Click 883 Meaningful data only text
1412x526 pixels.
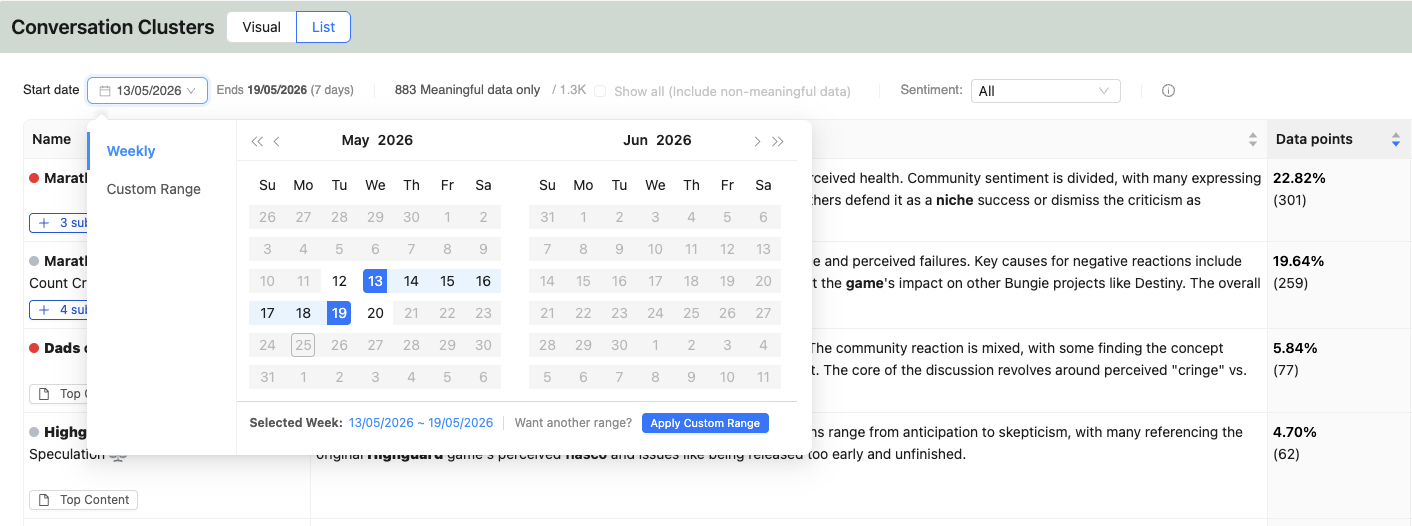(467, 90)
